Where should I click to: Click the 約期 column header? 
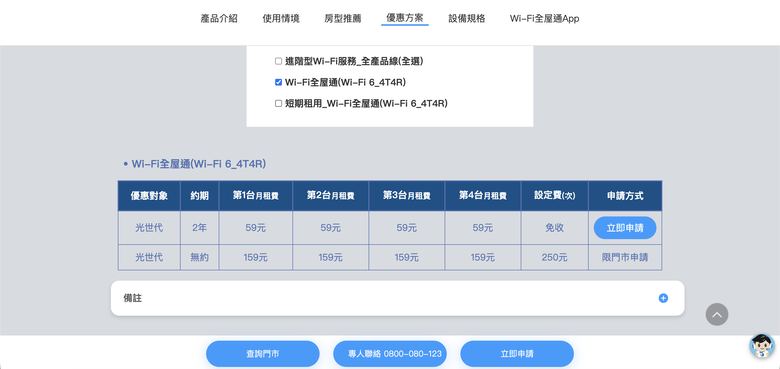(x=199, y=196)
